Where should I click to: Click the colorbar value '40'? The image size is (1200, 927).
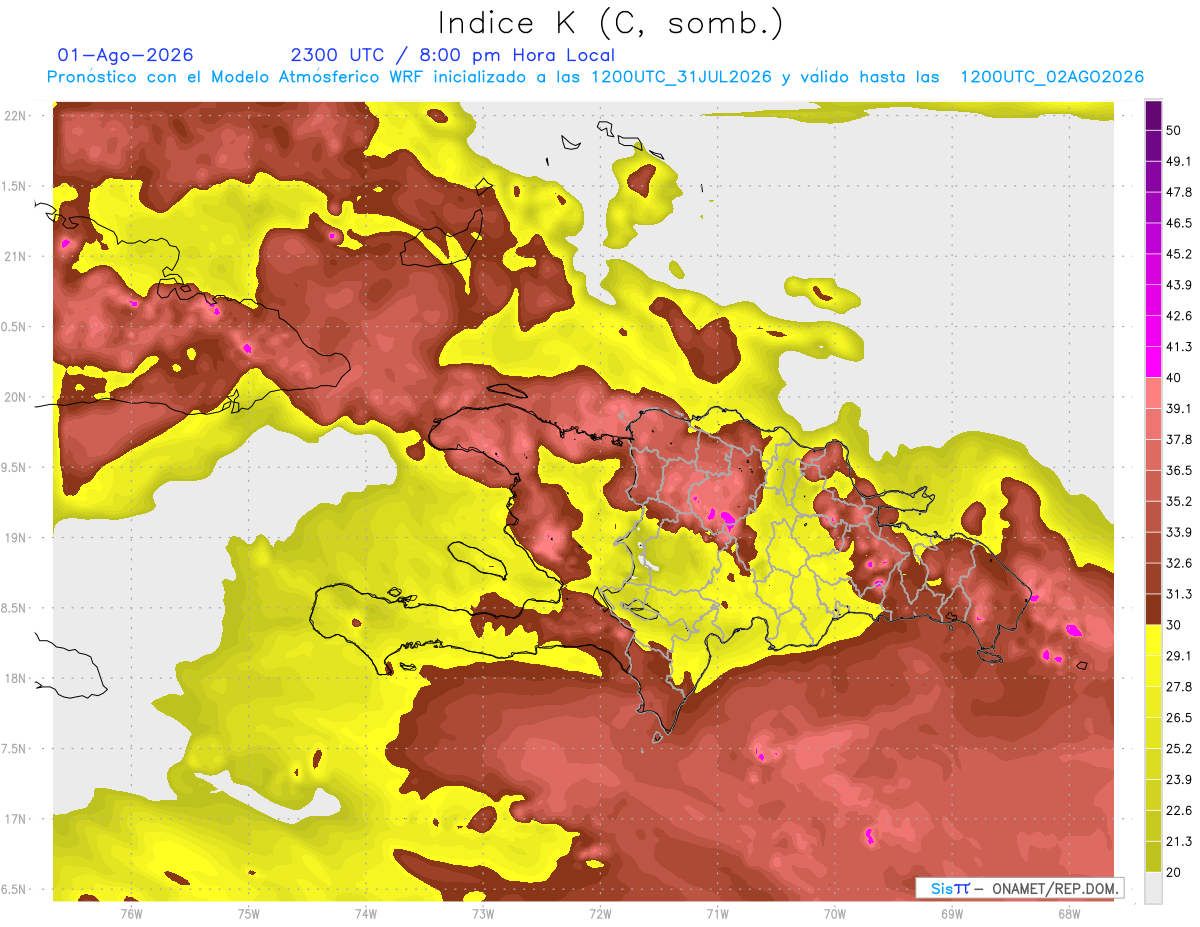tap(1175, 377)
